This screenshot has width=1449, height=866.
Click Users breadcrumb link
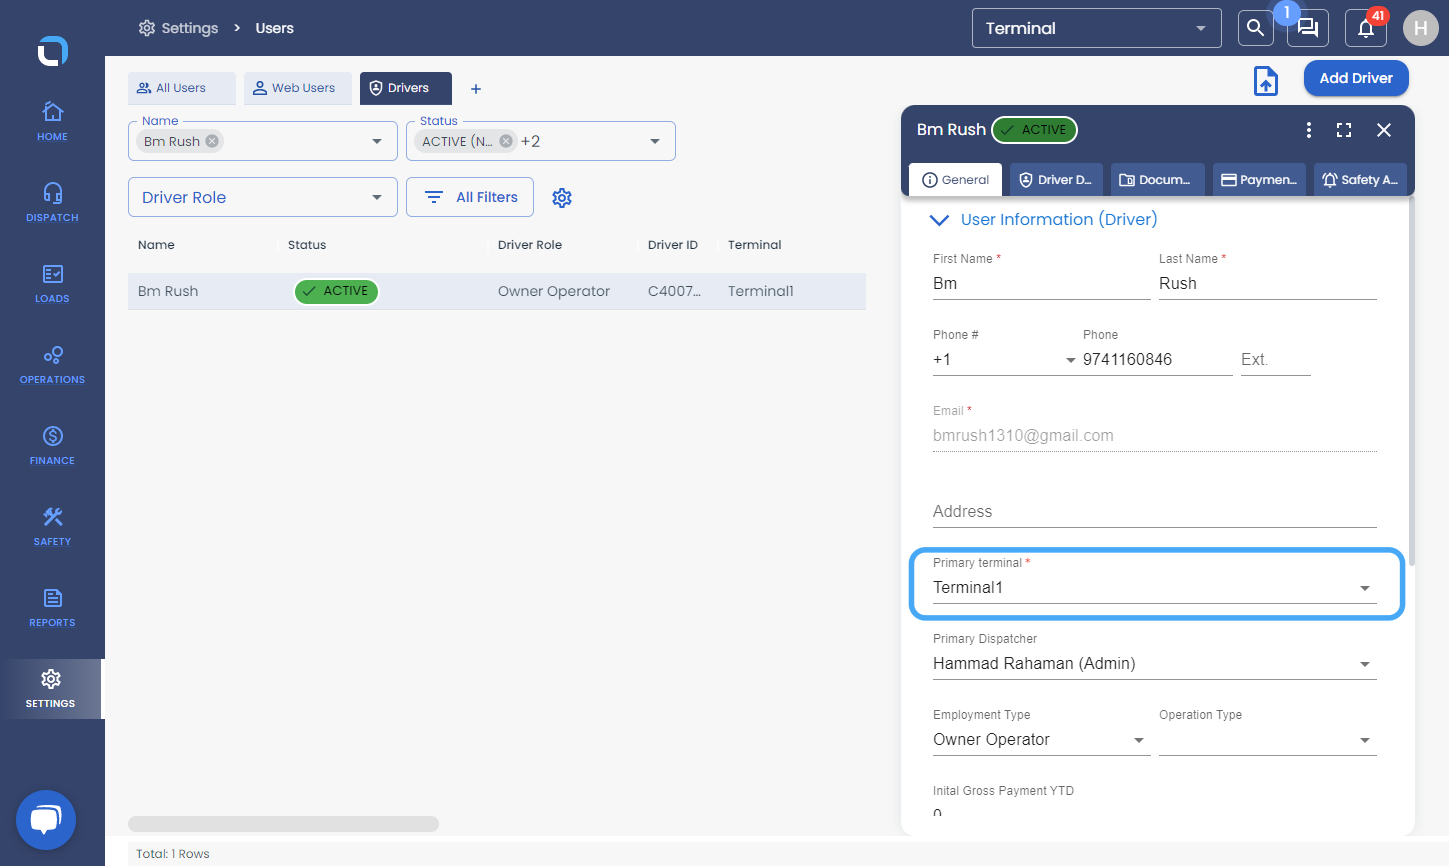(x=274, y=28)
